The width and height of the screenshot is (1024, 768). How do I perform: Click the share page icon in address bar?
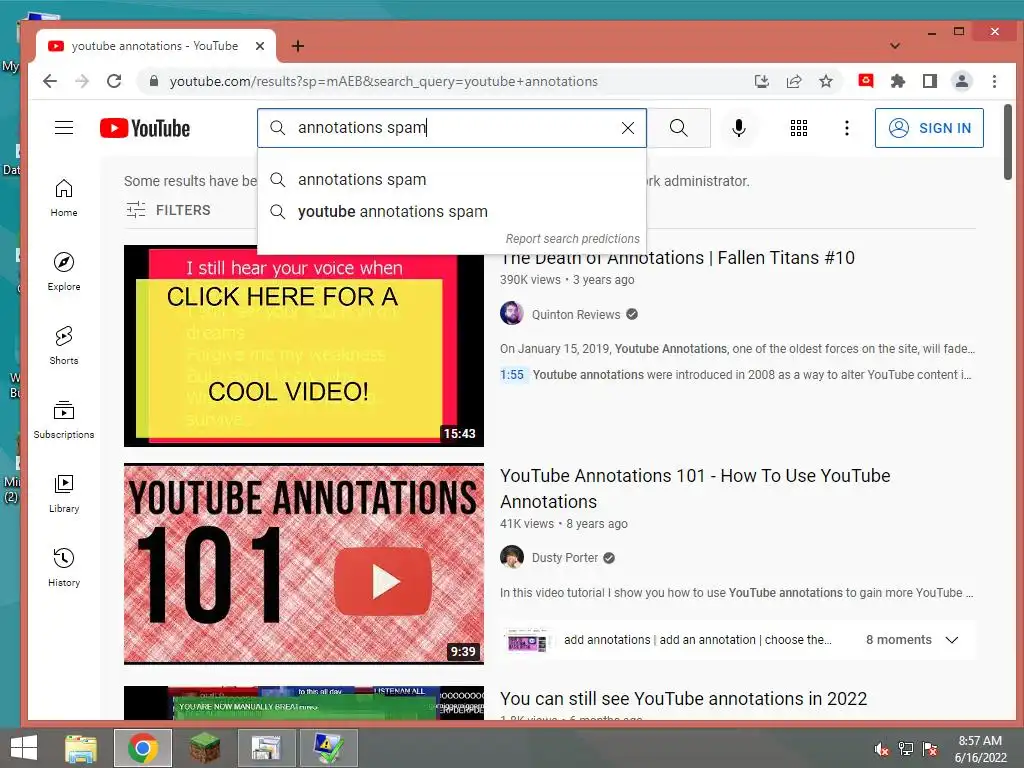click(794, 81)
